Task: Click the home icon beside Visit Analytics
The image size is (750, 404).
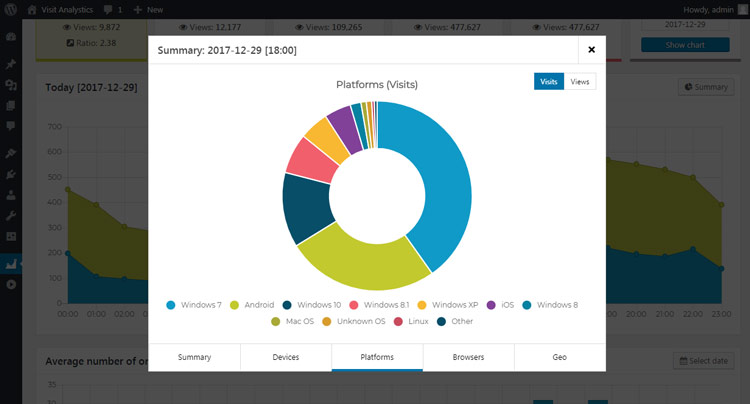Action: point(32,10)
